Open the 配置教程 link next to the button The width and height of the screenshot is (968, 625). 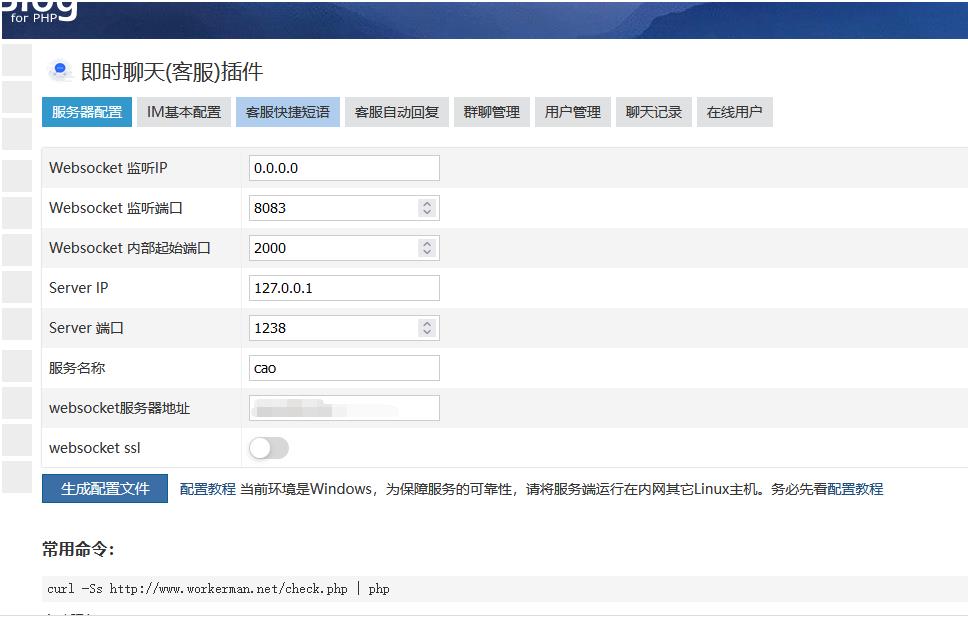pos(208,489)
